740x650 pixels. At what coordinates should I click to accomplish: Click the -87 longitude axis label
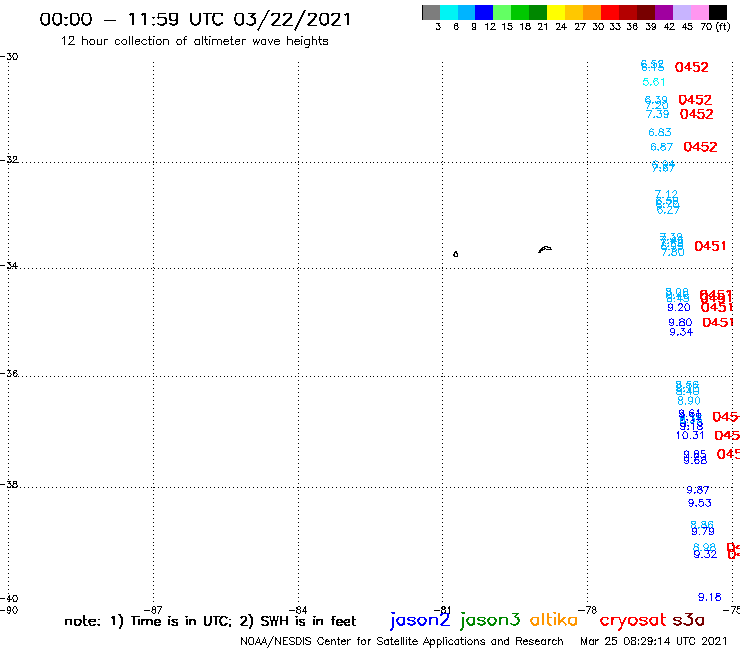coord(153,610)
